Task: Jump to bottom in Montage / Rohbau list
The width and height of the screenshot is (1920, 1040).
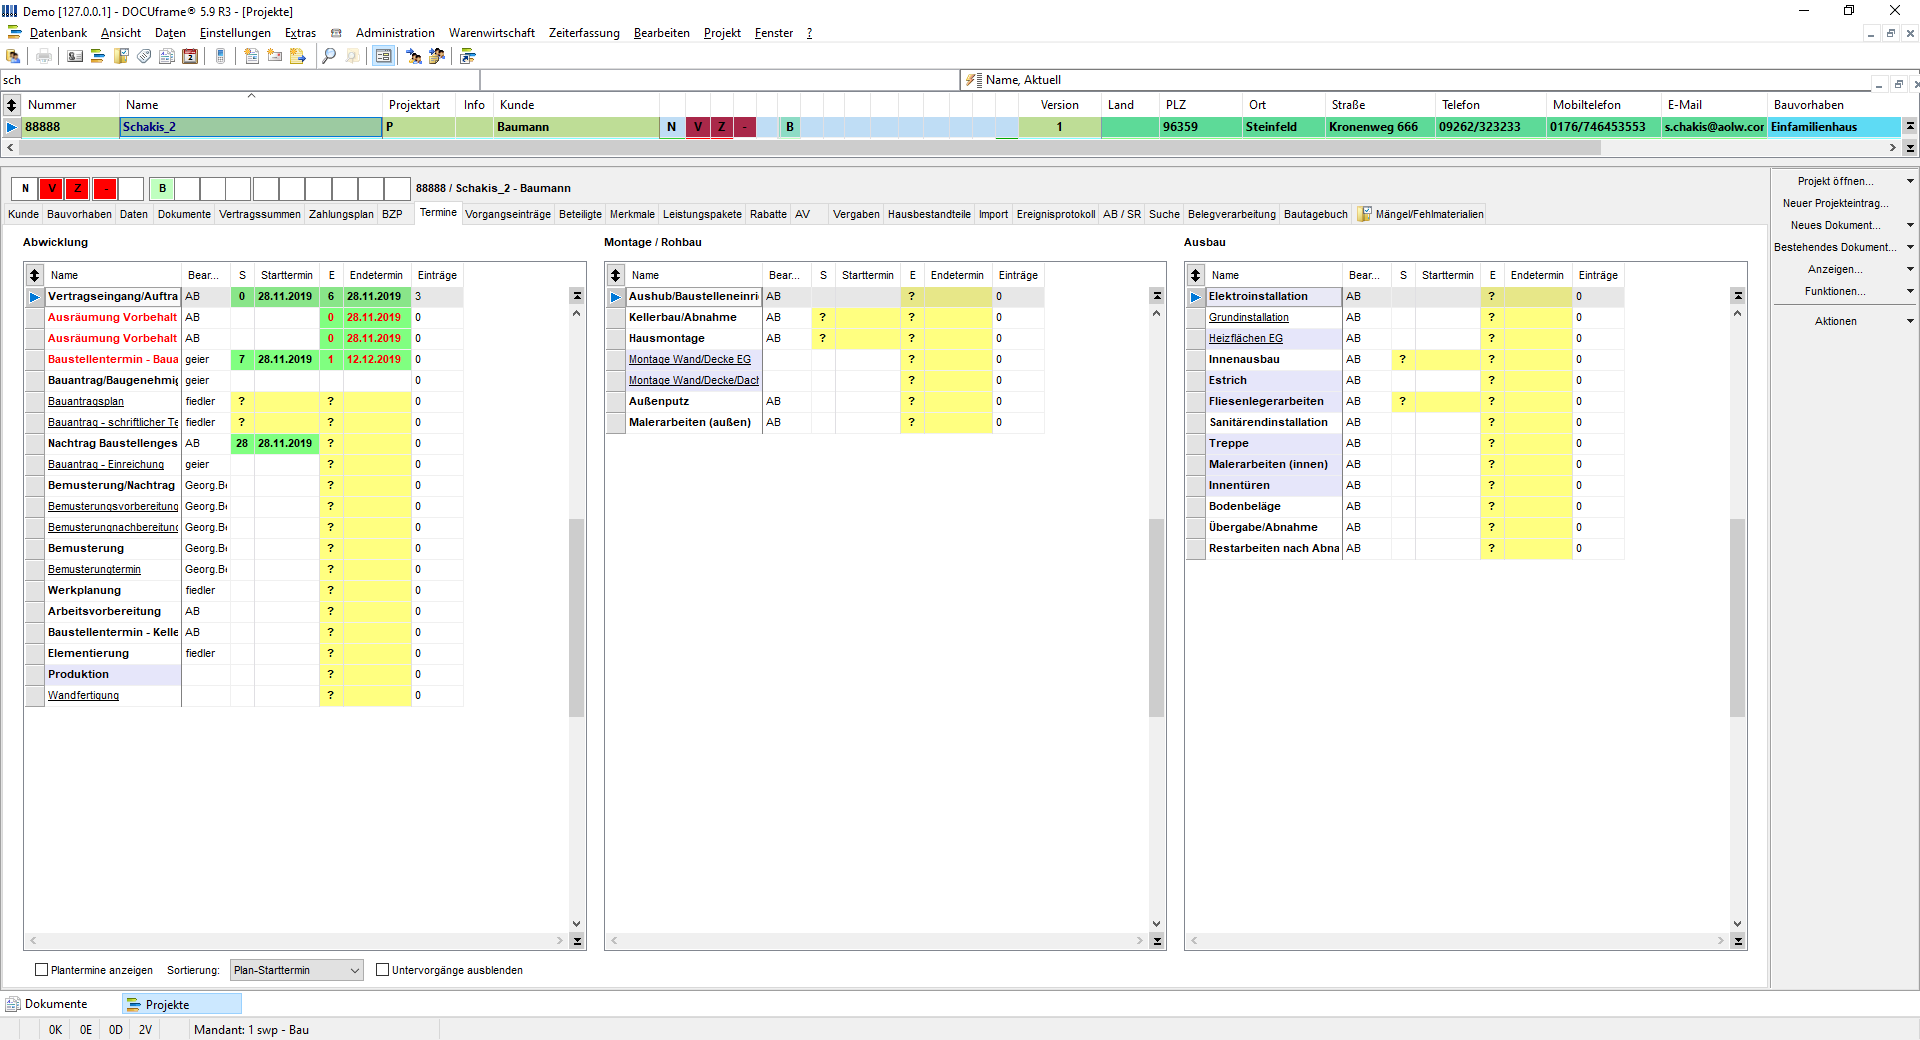Action: [1157, 941]
